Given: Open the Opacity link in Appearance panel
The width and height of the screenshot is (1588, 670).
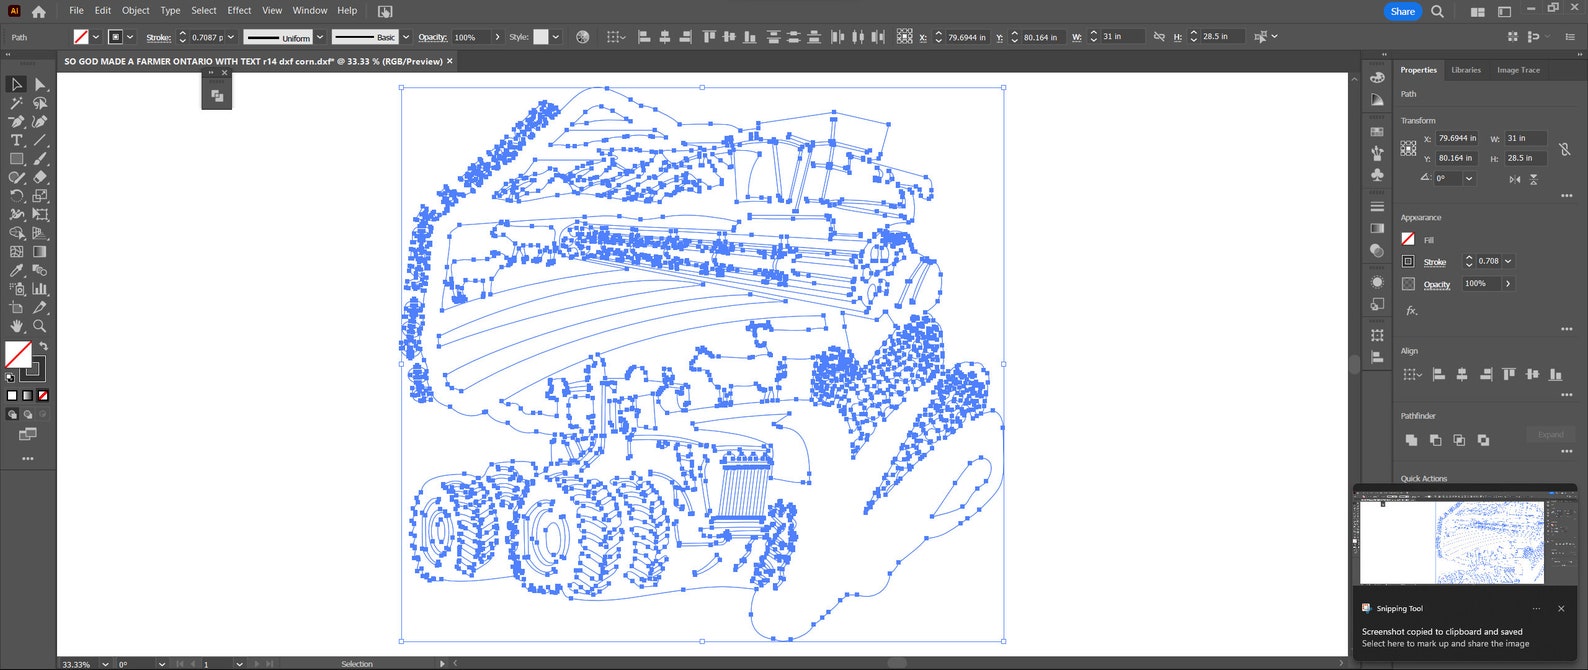Looking at the screenshot, I should (1436, 285).
